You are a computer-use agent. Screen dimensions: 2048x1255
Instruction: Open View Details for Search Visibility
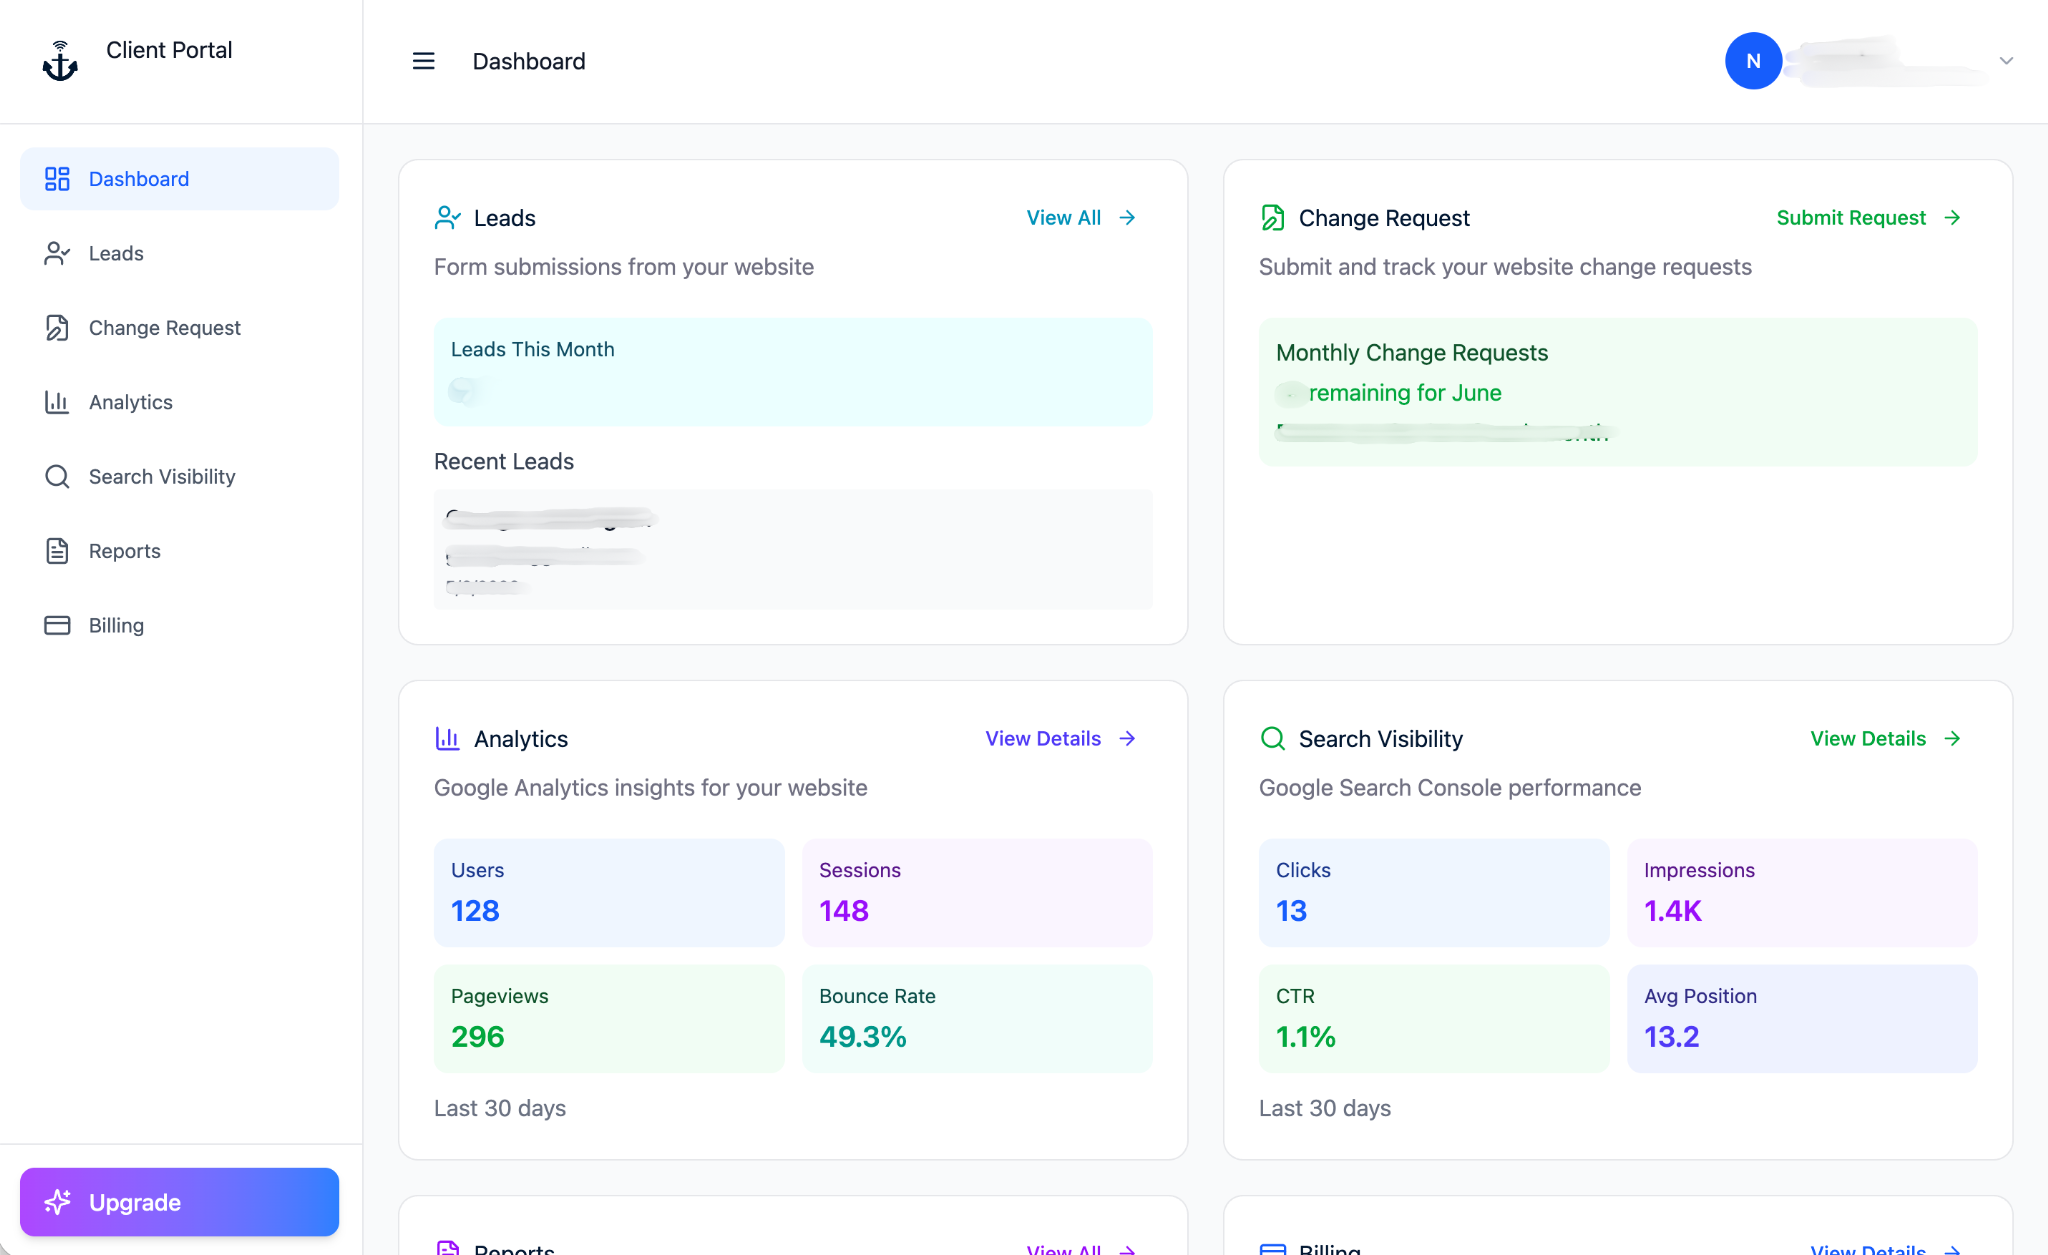pyautogui.click(x=1885, y=739)
